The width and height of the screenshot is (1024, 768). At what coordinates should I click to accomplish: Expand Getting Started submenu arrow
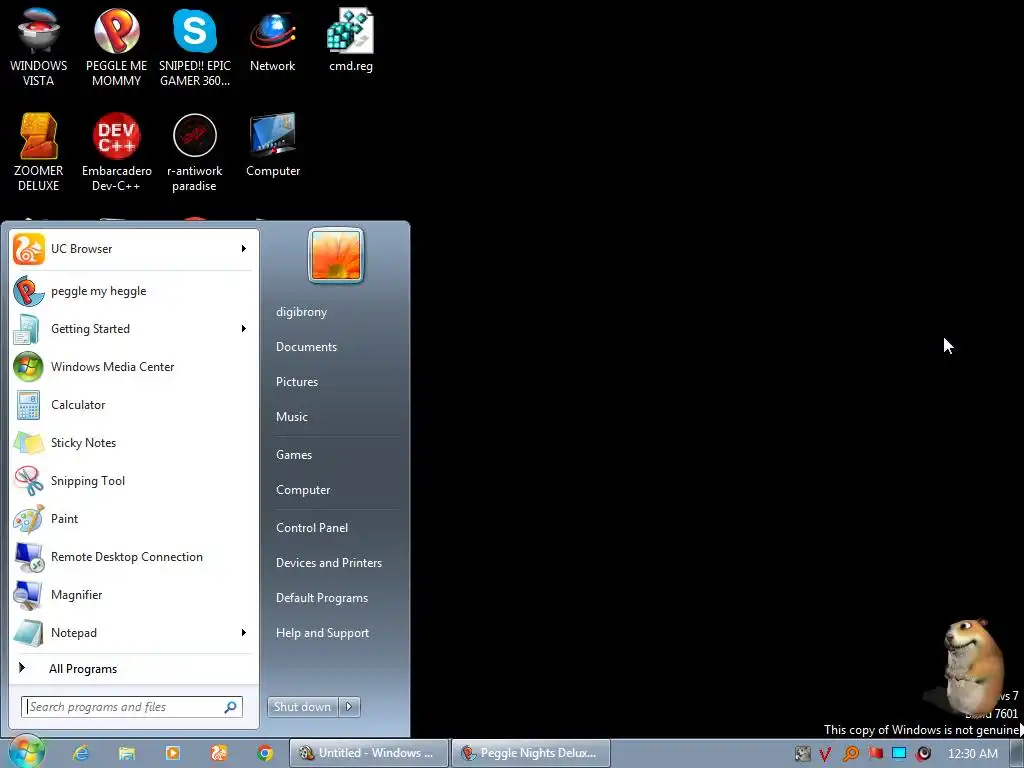(244, 328)
